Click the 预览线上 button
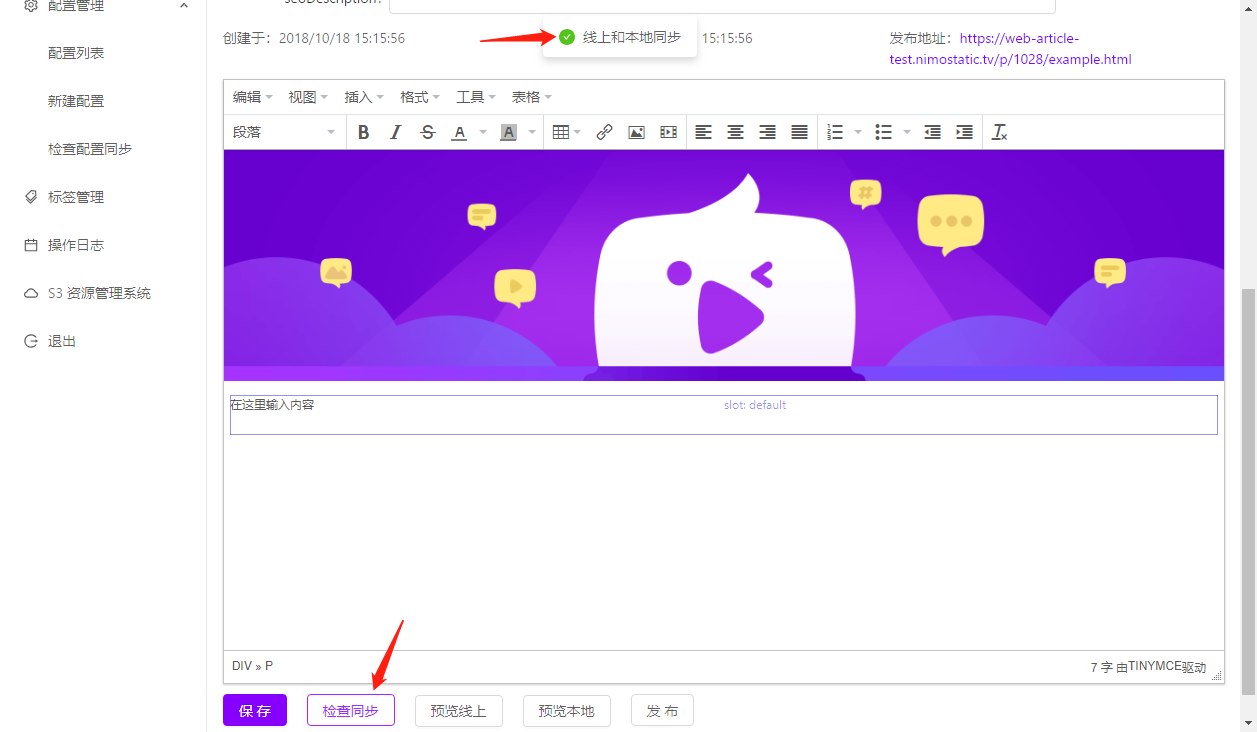1257x732 pixels. (x=458, y=711)
